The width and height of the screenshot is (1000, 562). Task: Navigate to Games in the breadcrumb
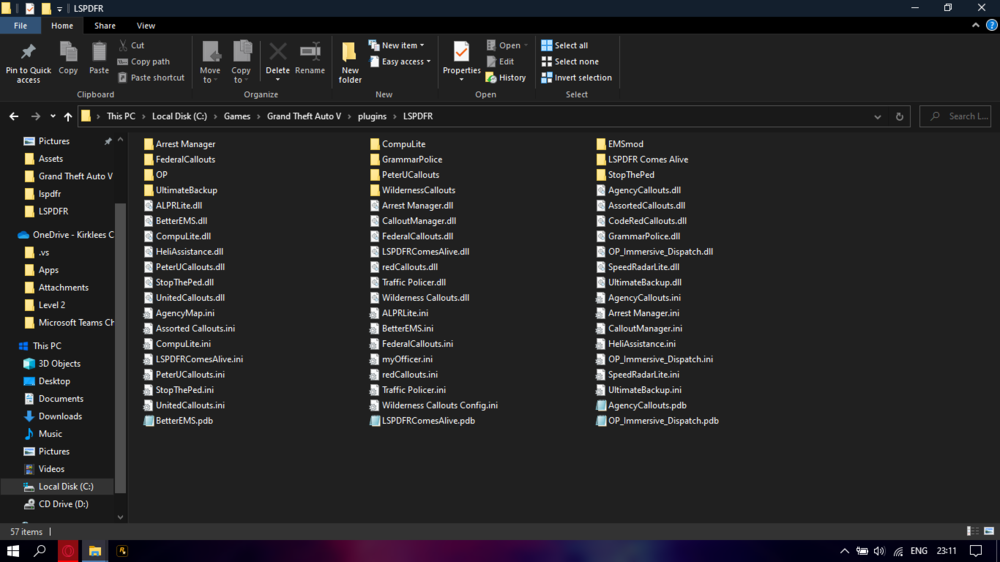pyautogui.click(x=237, y=116)
